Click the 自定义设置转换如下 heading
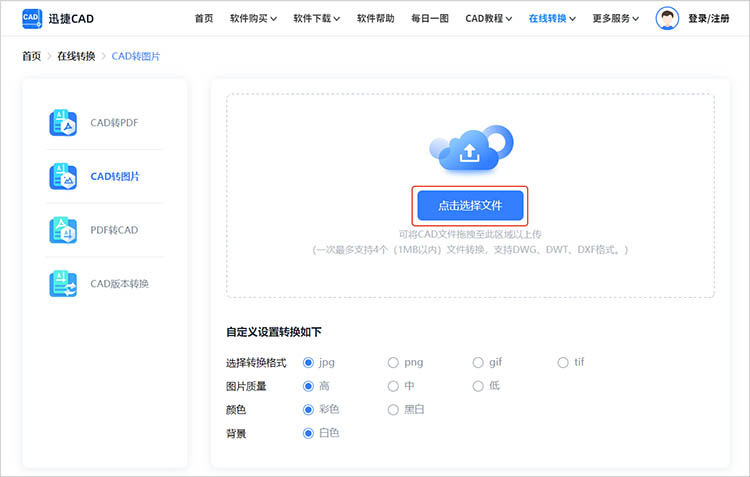The height and width of the screenshot is (477, 750). click(x=274, y=332)
